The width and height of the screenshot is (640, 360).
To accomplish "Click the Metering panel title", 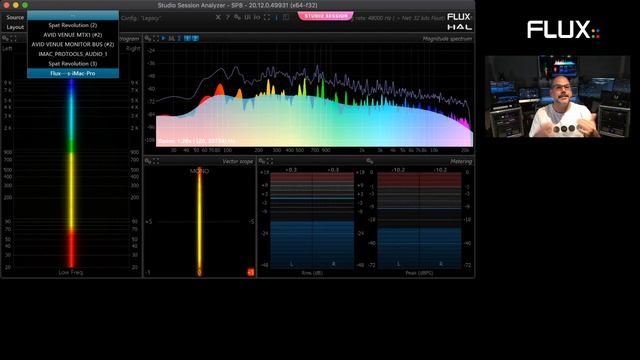I will [x=461, y=162].
